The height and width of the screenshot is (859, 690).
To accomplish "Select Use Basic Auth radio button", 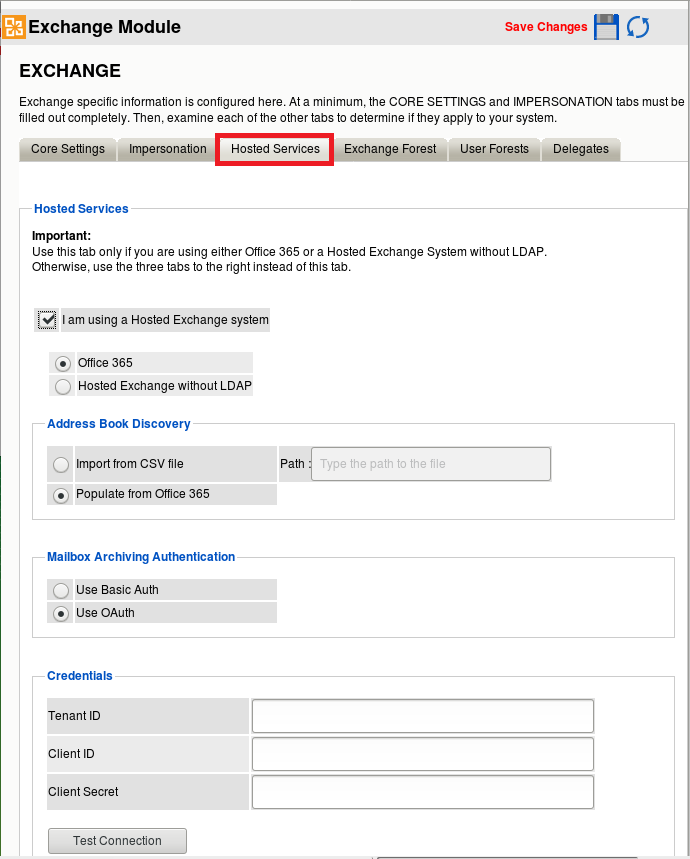I will click(62, 591).
